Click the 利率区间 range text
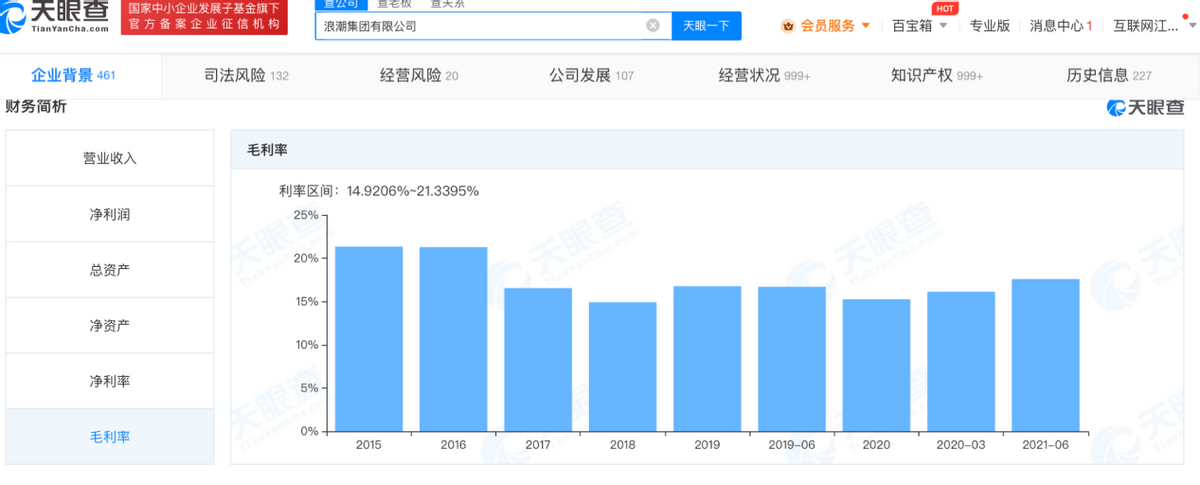1200x485 pixels. [379, 190]
